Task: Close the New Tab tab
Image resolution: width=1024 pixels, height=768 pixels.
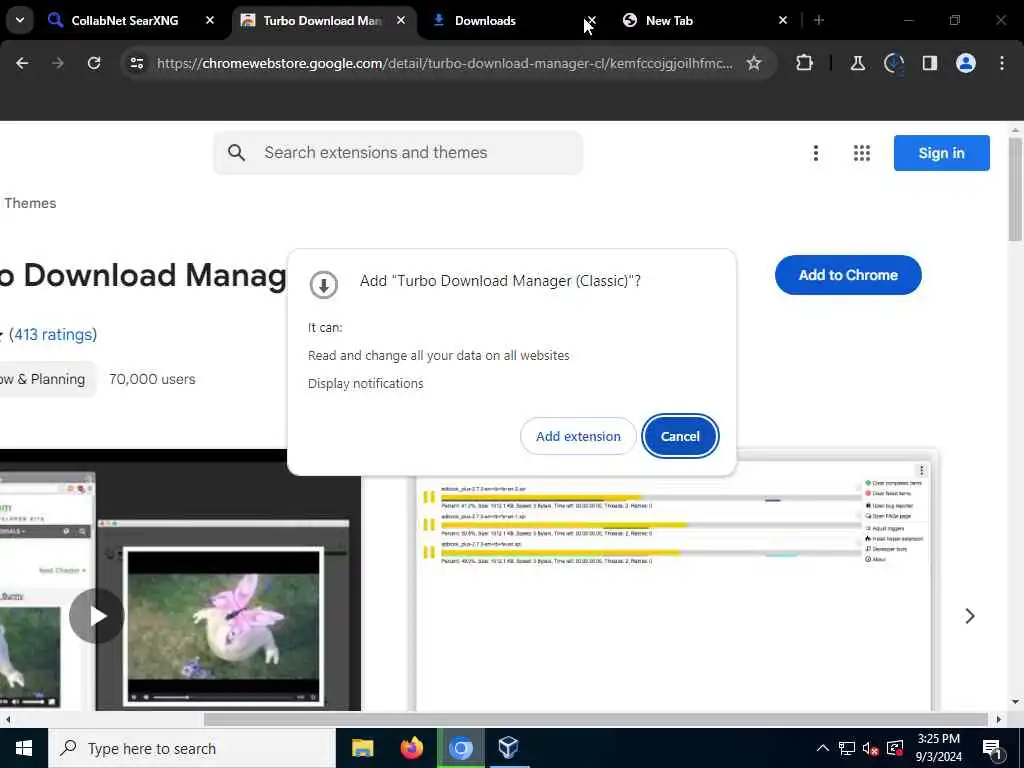Action: [x=782, y=21]
